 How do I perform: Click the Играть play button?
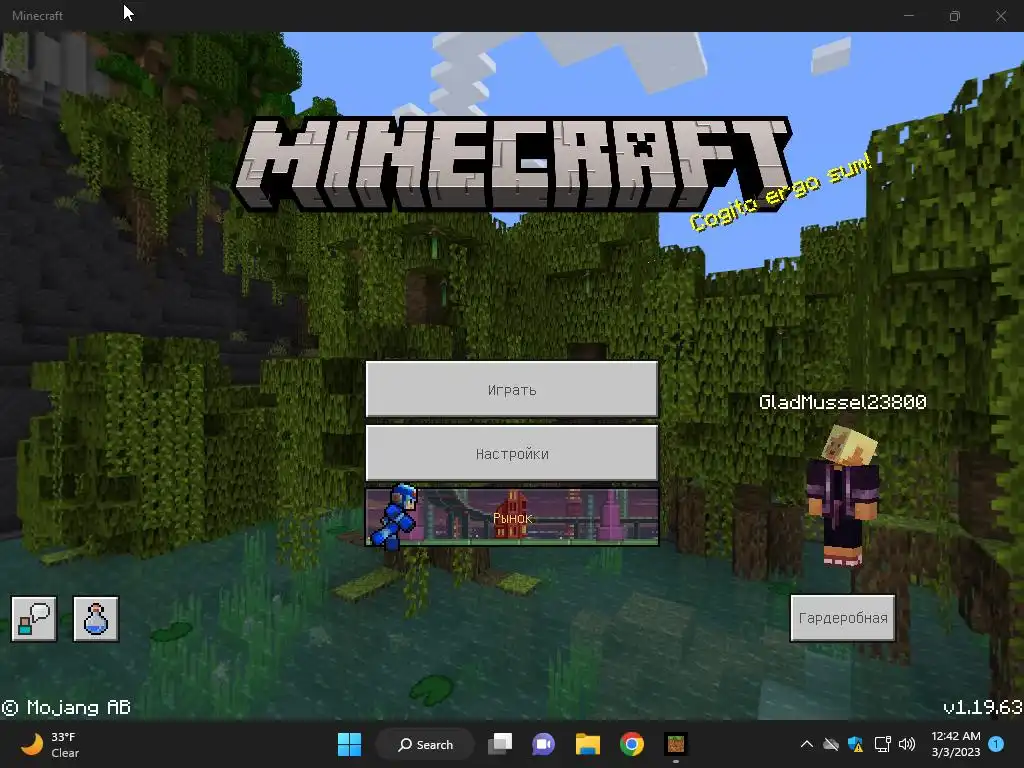511,389
